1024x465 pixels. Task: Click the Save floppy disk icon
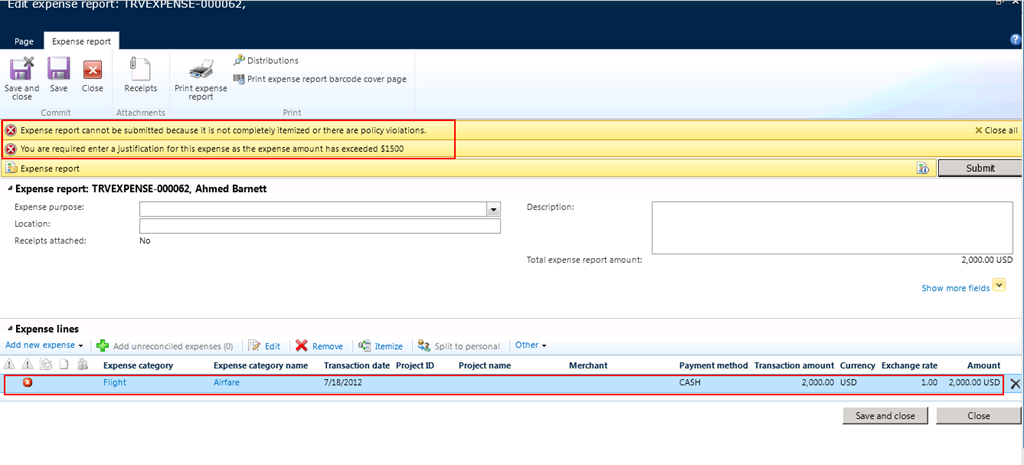[59, 72]
